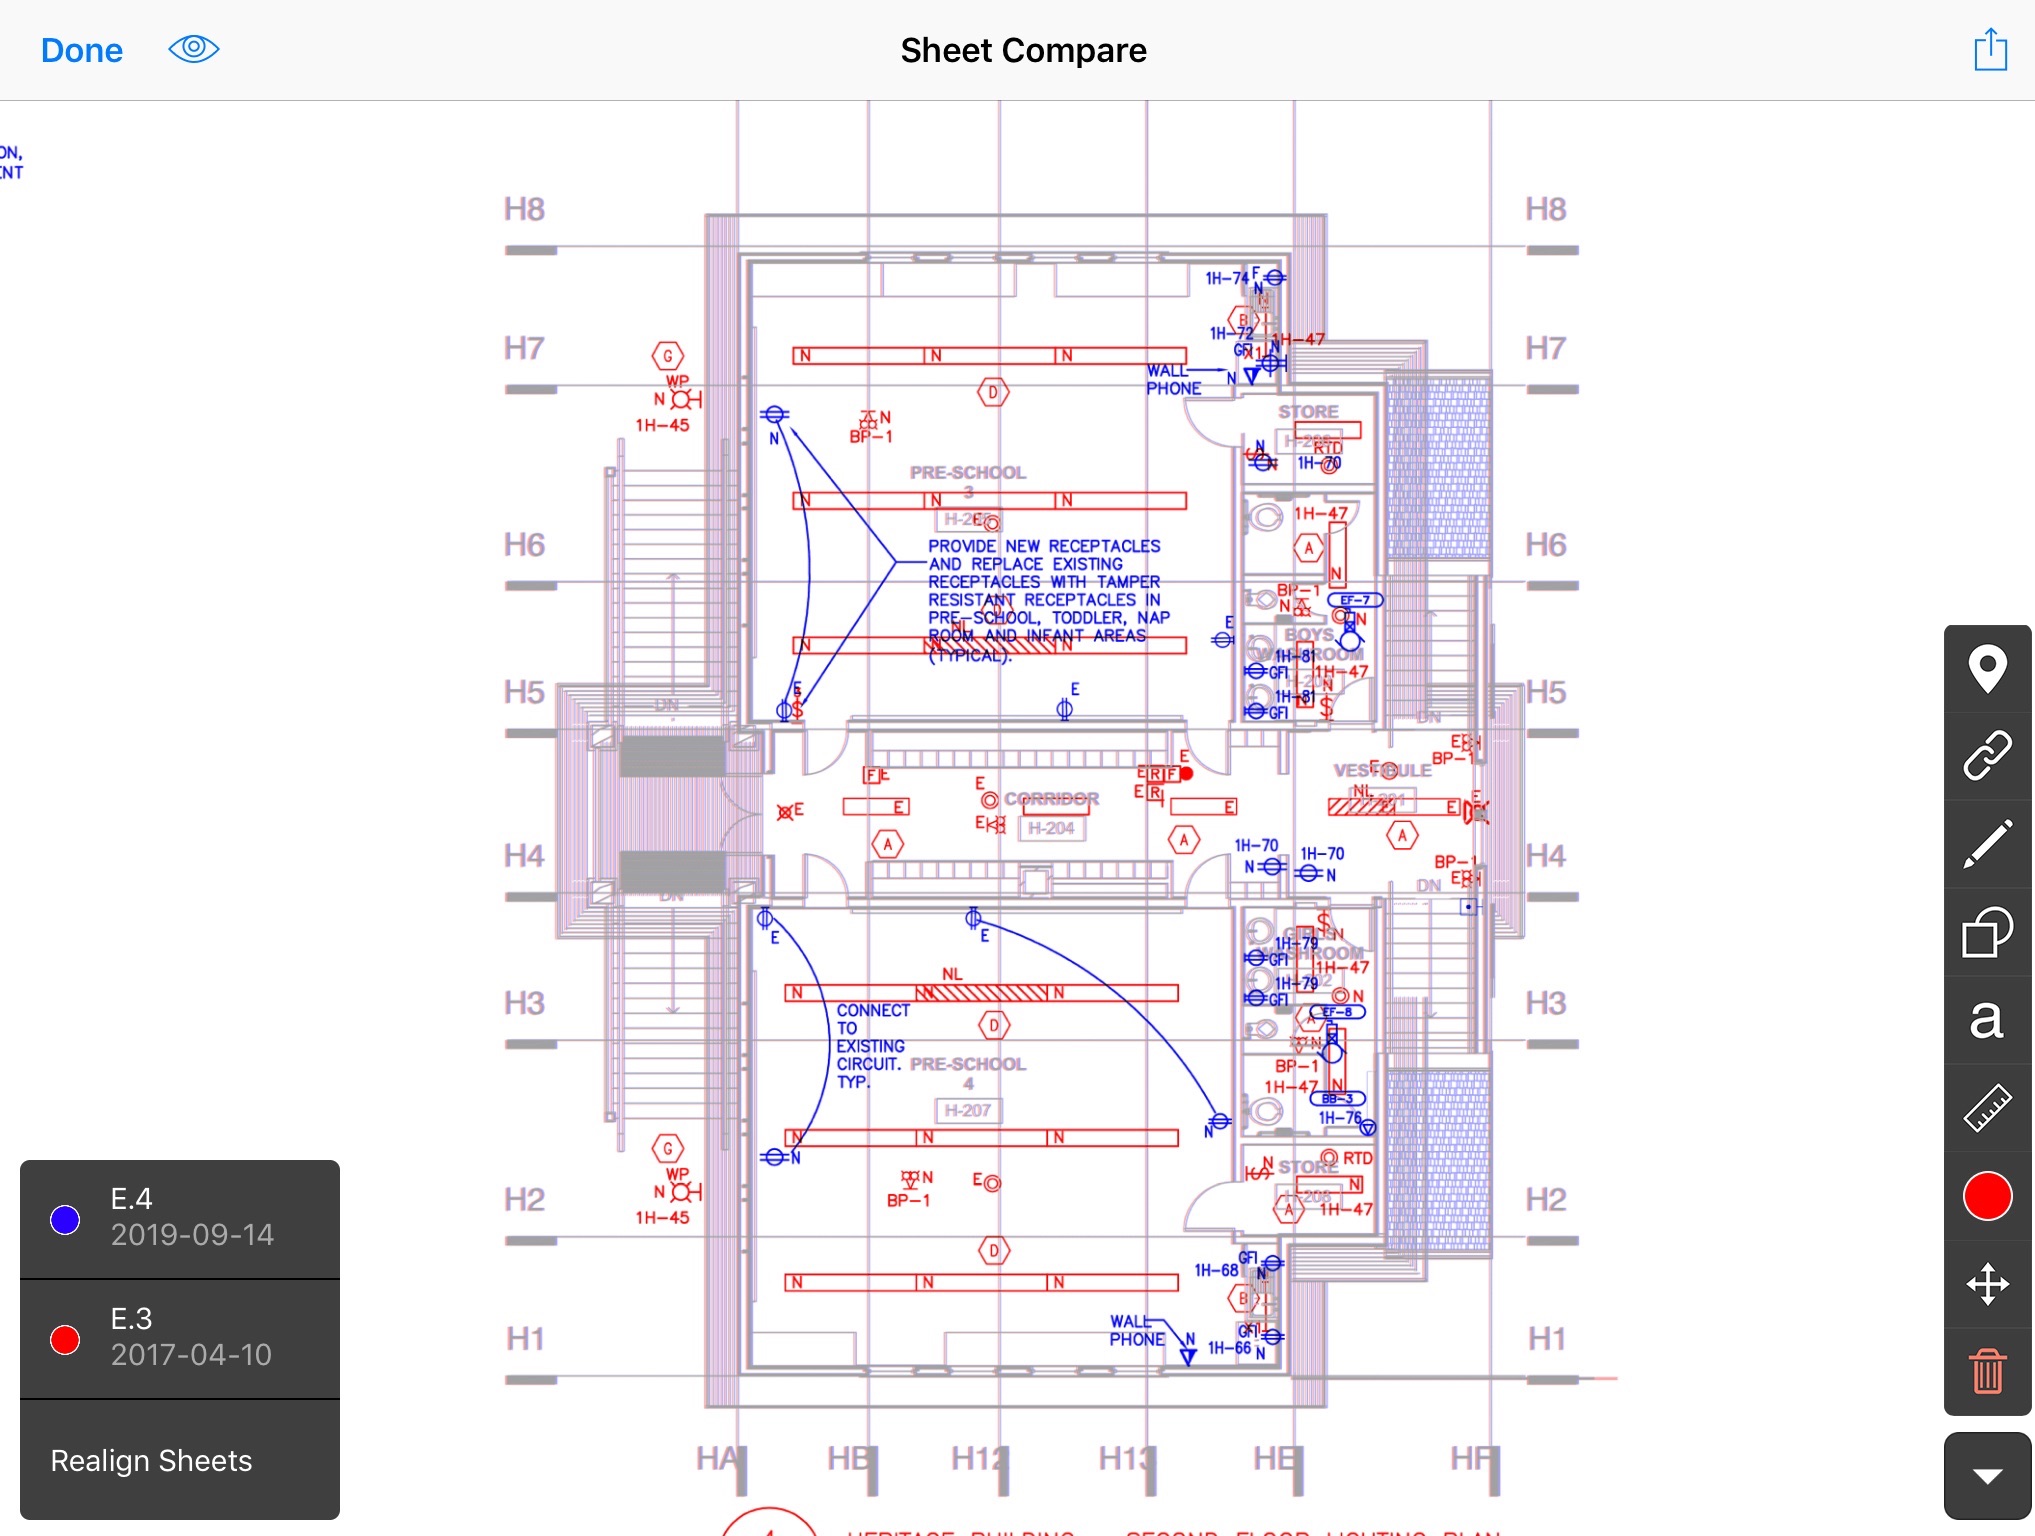This screenshot has width=2035, height=1536.
Task: Toggle the red E.3 sheet overlay
Action: click(x=66, y=1339)
